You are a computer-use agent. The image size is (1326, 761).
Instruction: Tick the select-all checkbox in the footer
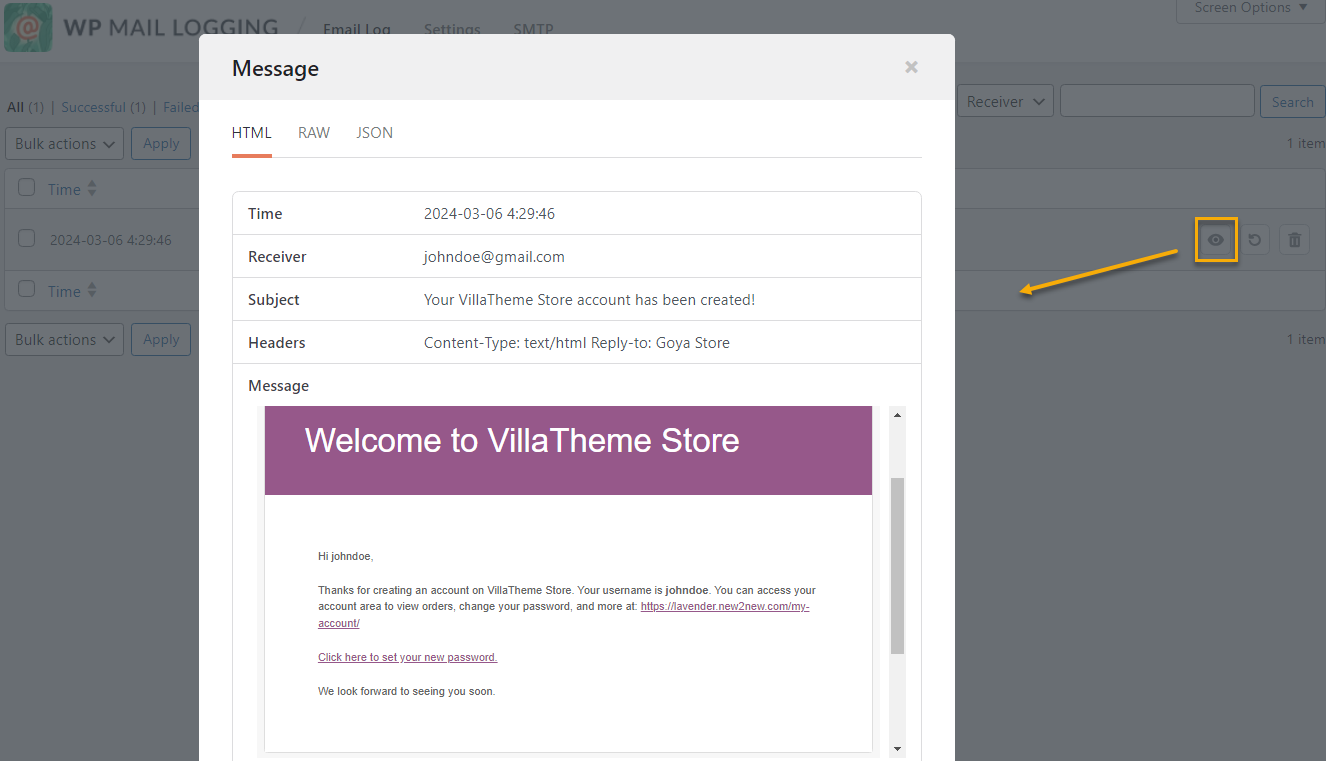point(27,290)
